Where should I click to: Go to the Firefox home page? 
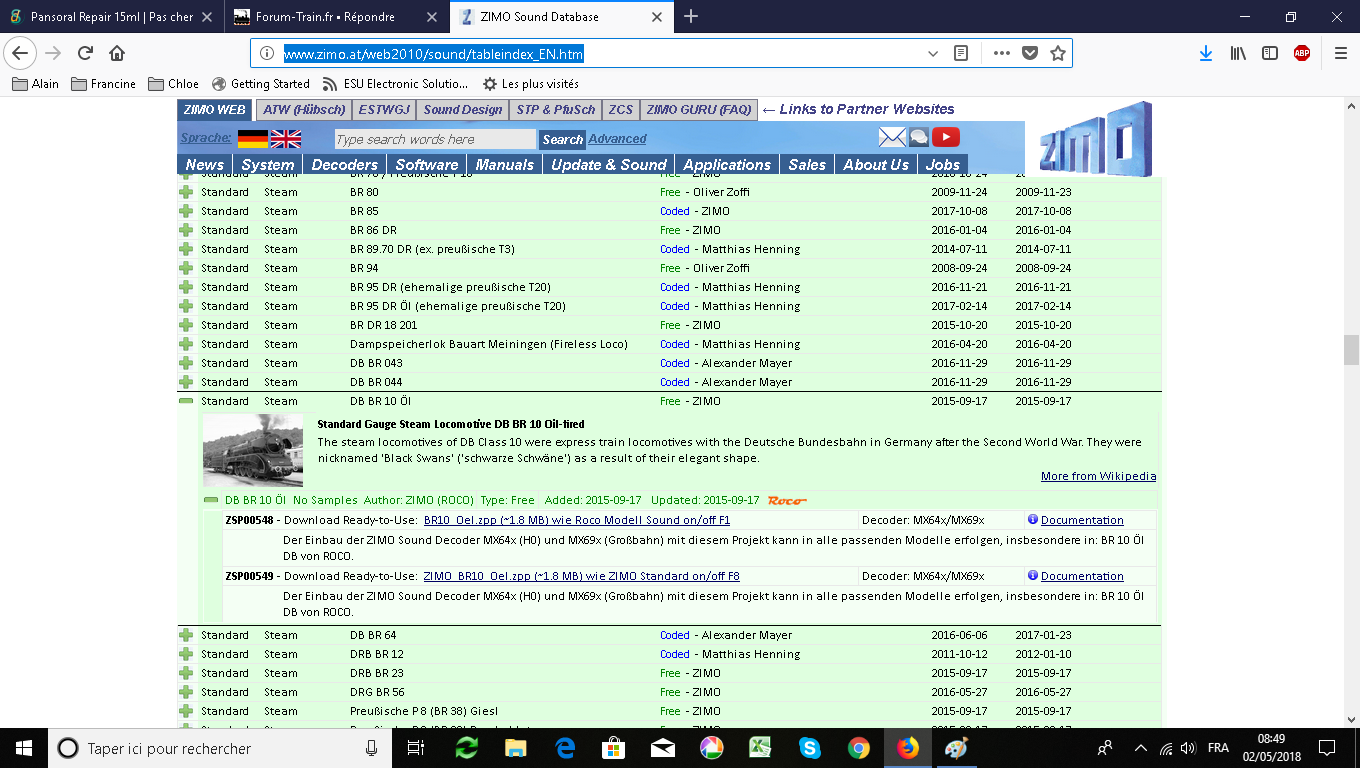pos(117,54)
